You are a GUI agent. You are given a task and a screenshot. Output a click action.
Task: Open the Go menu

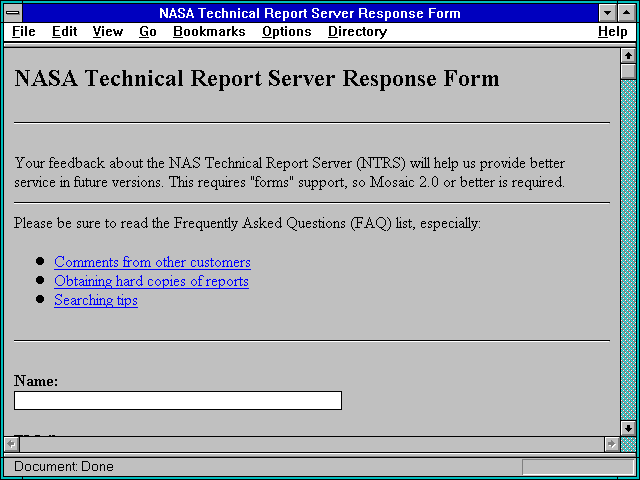pos(148,32)
